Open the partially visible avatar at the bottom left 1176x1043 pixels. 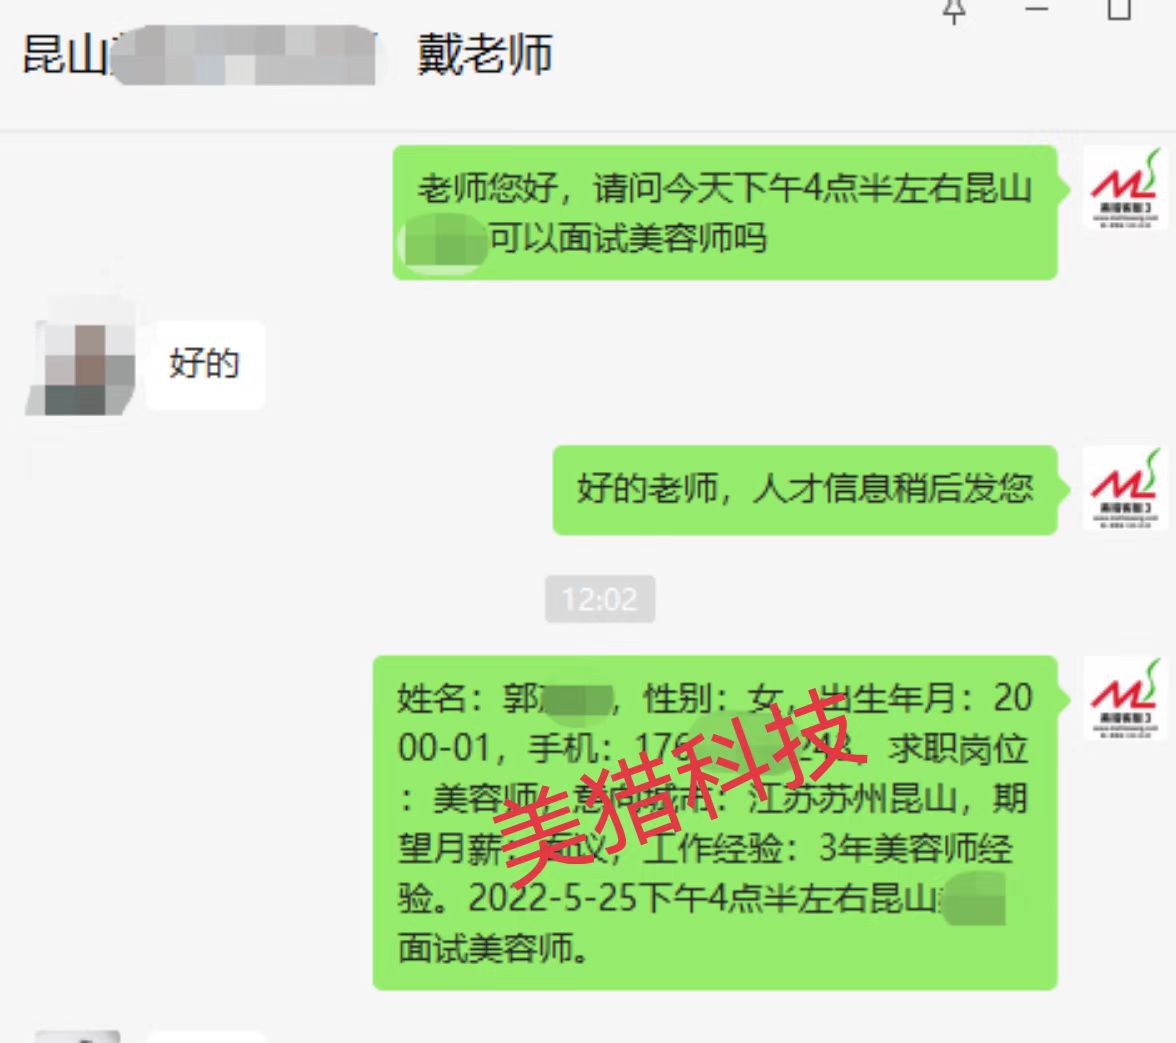pyautogui.click(x=77, y=1036)
